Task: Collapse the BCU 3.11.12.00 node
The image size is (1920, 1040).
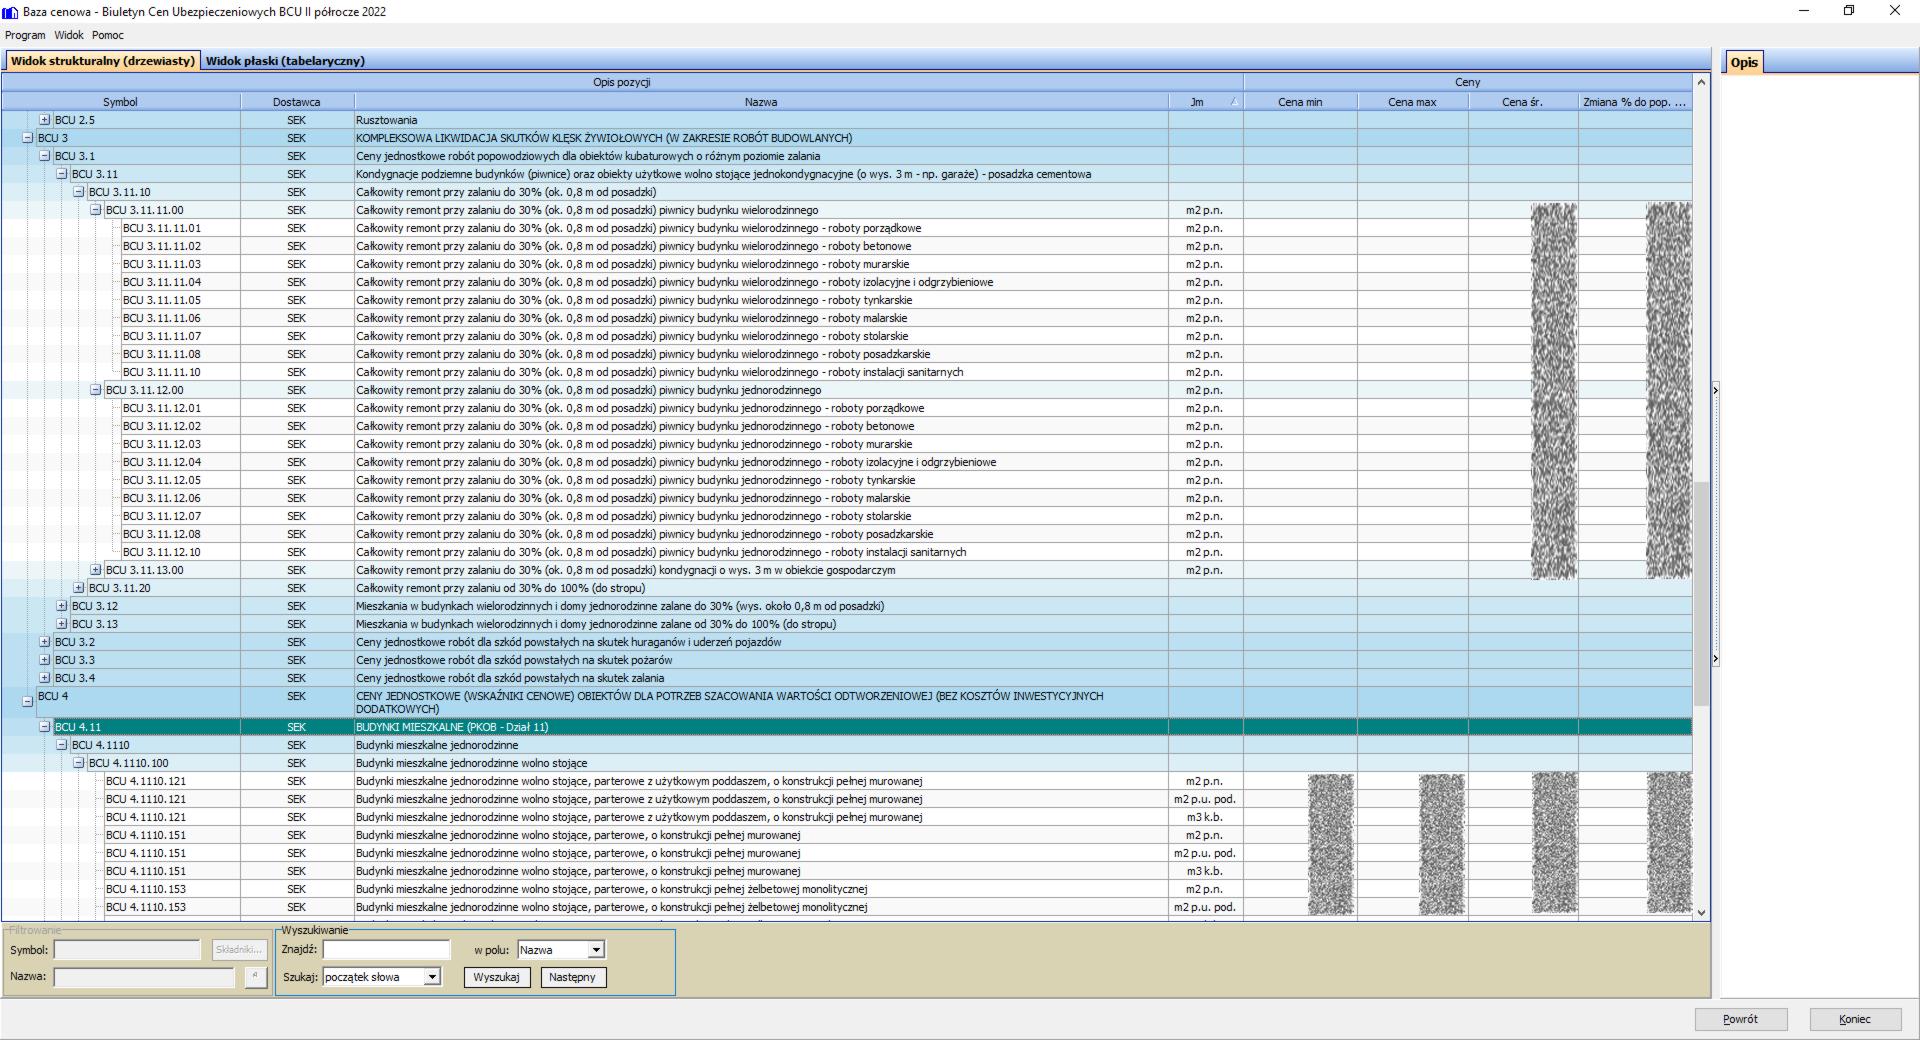Action: coord(96,390)
